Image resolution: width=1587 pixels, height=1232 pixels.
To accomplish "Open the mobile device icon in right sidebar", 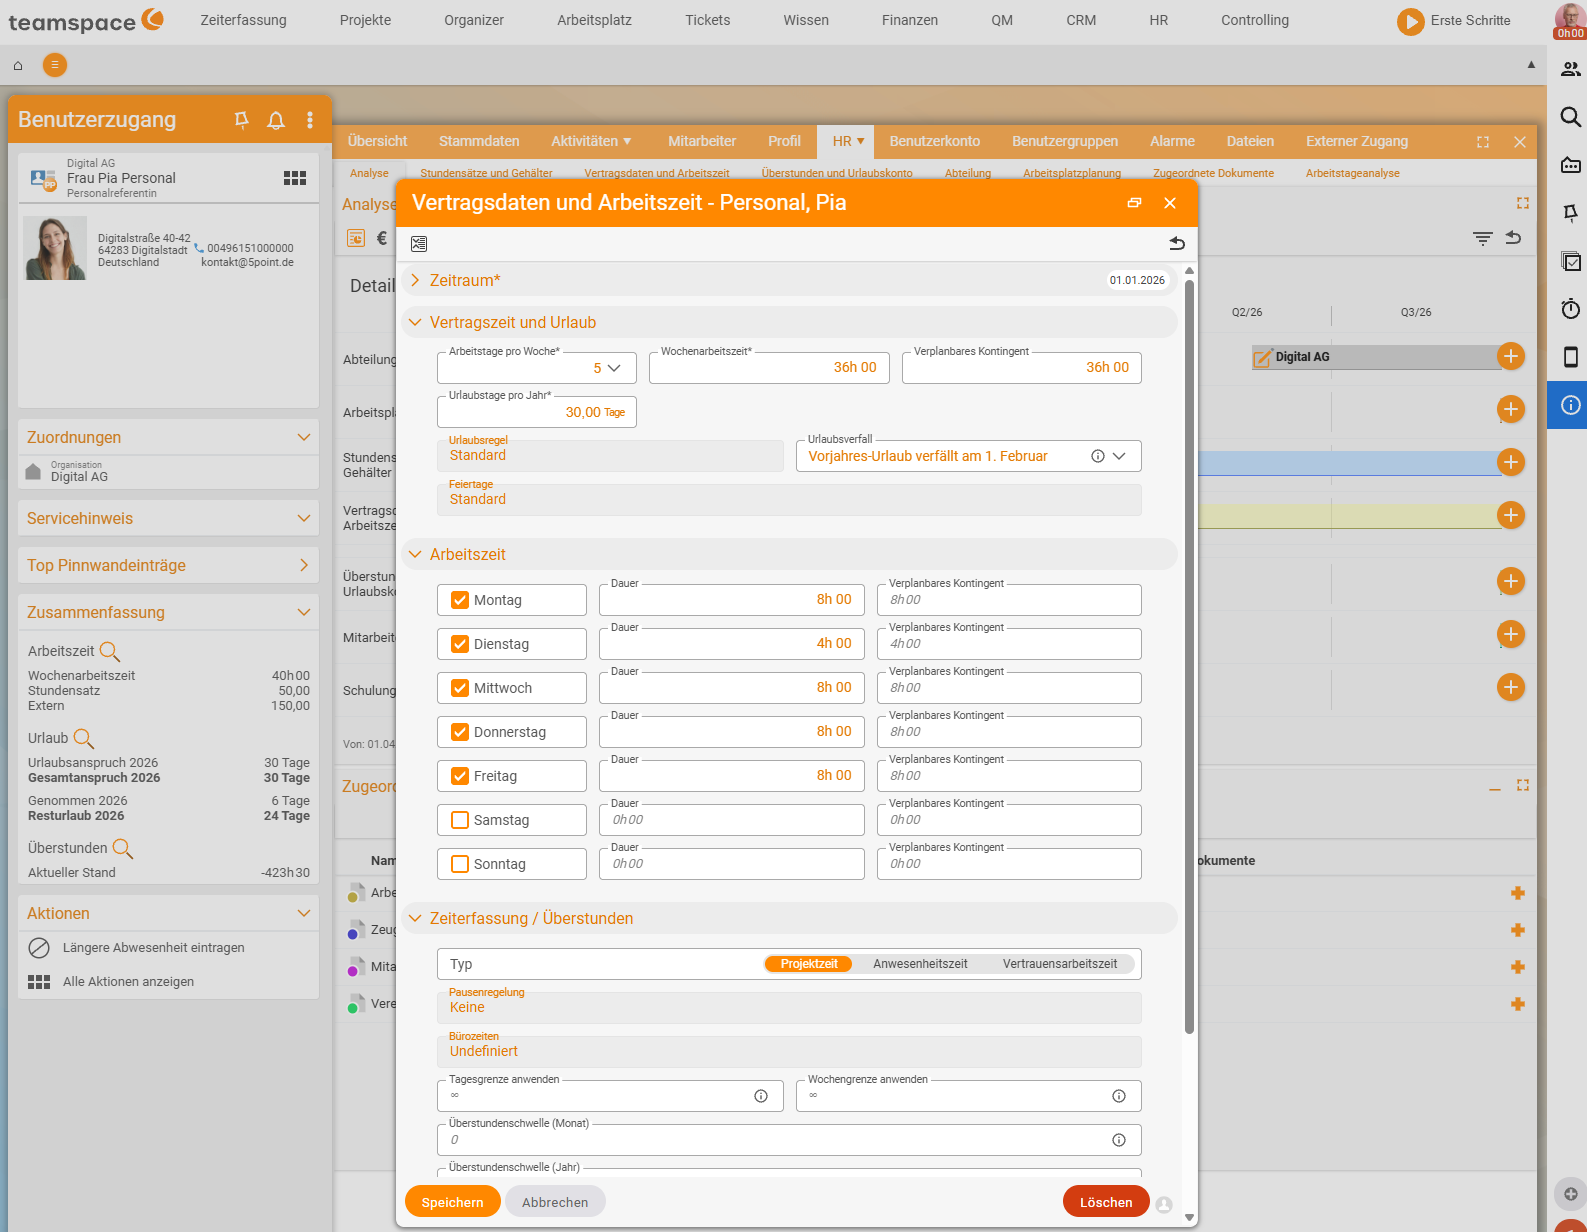I will point(1570,357).
